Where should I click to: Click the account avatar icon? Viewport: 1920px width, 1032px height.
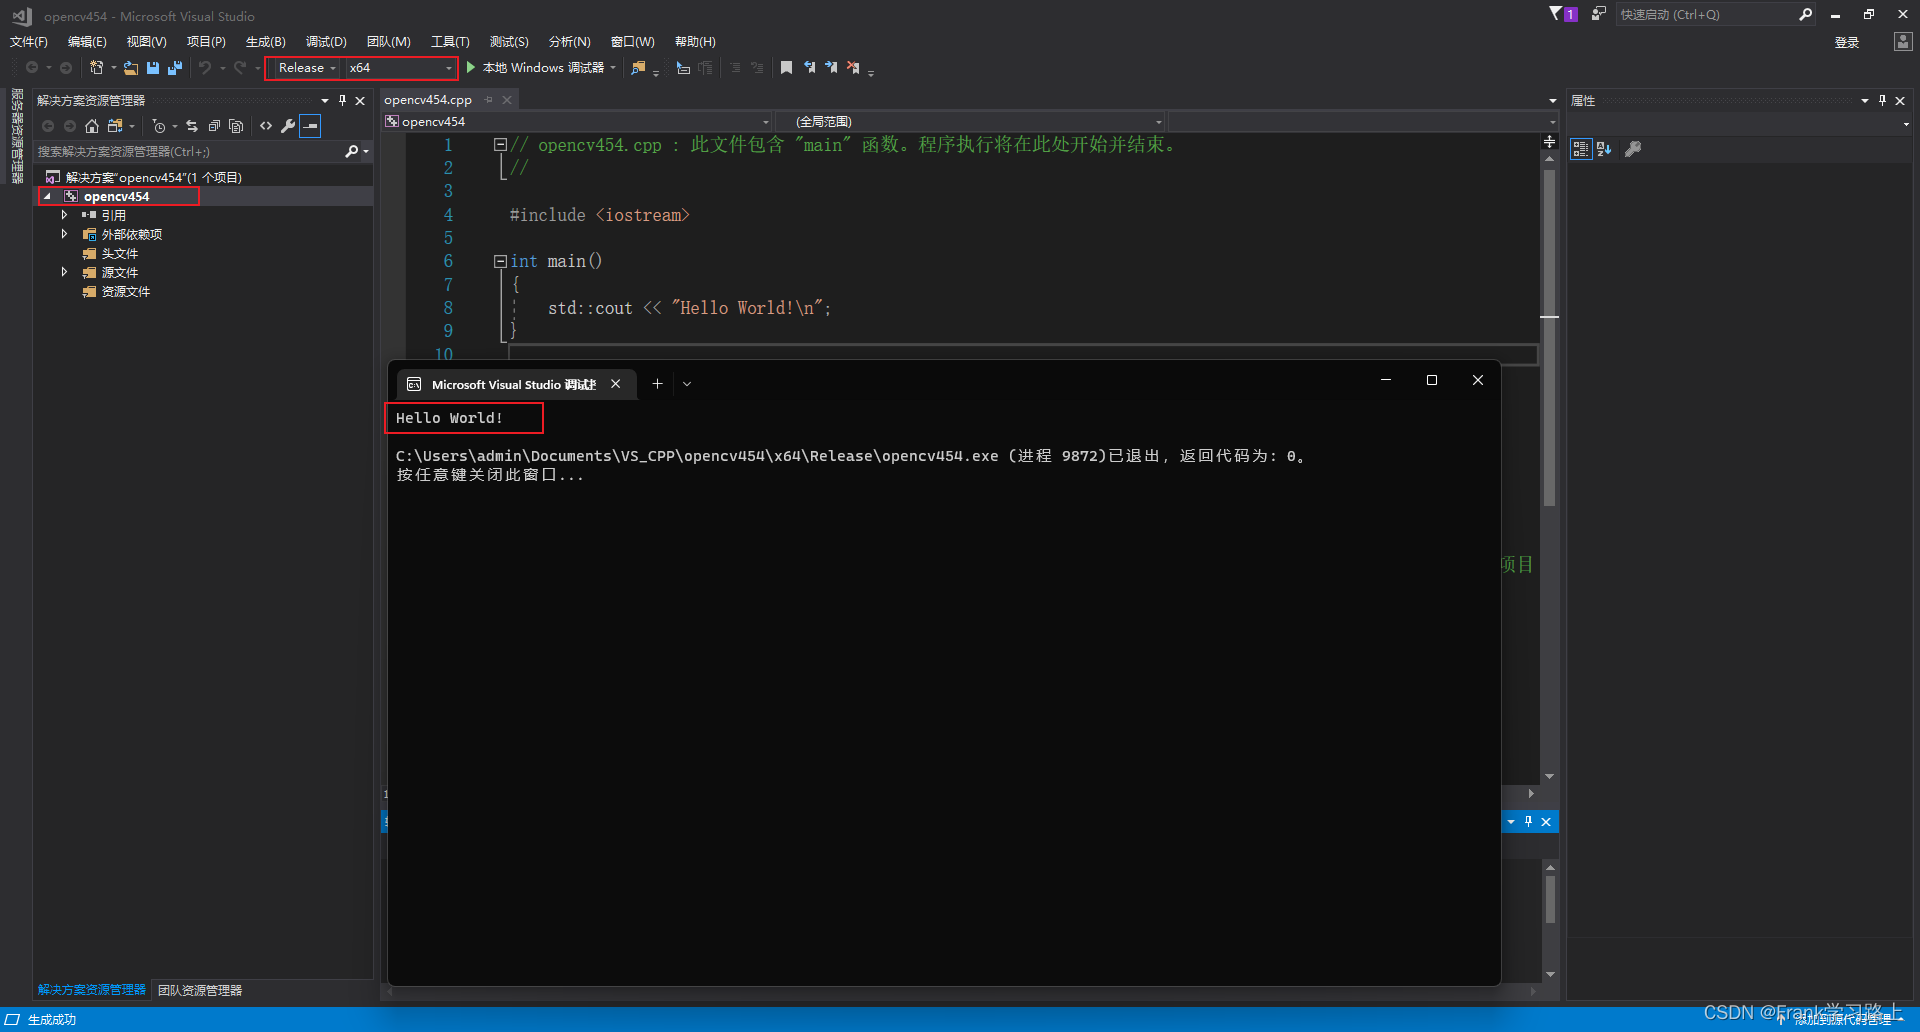(1902, 42)
